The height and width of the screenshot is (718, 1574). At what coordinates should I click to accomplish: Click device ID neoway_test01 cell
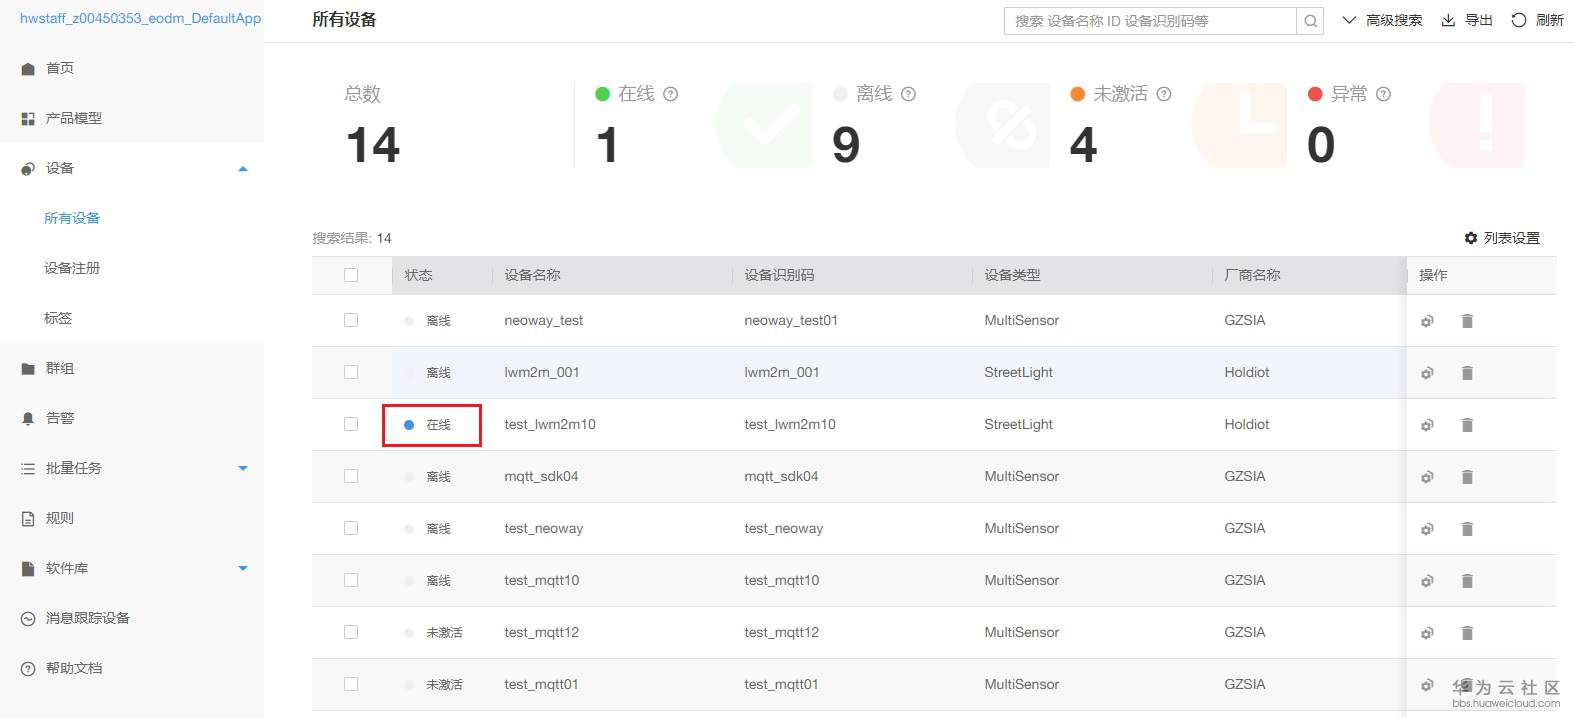click(x=791, y=320)
